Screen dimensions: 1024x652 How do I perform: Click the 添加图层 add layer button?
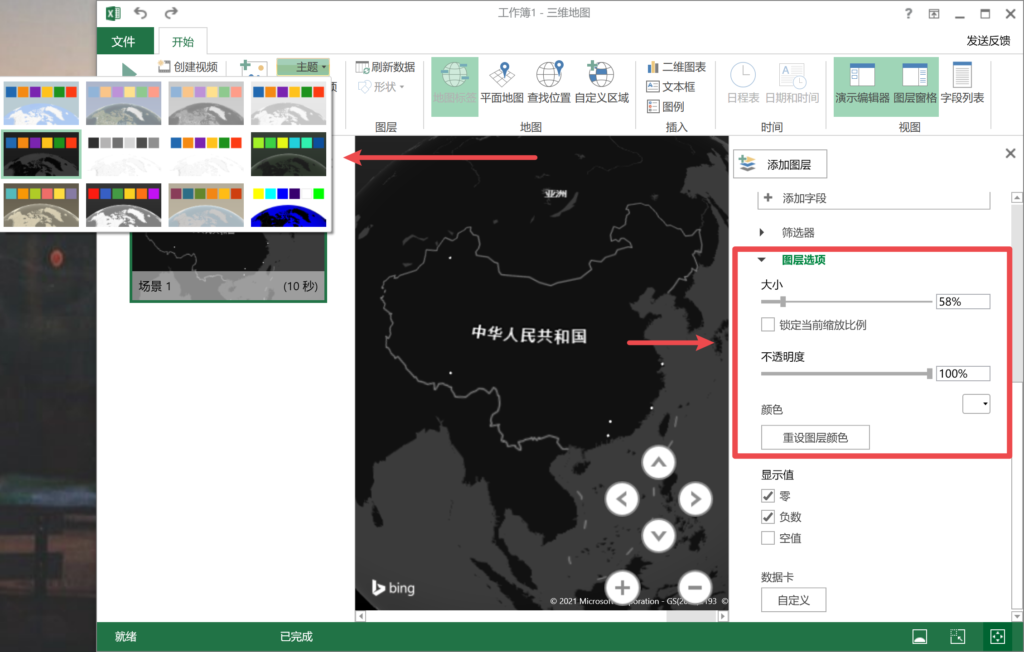780,164
